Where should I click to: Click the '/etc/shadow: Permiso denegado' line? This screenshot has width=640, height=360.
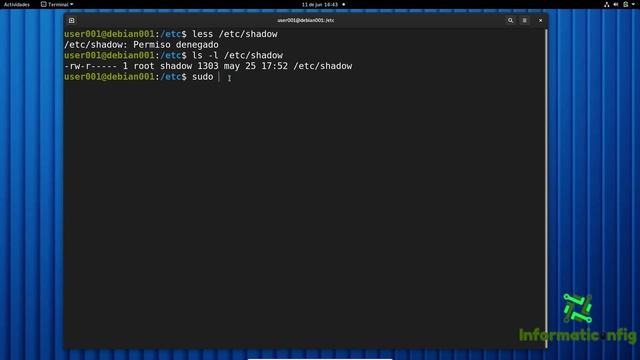141,44
